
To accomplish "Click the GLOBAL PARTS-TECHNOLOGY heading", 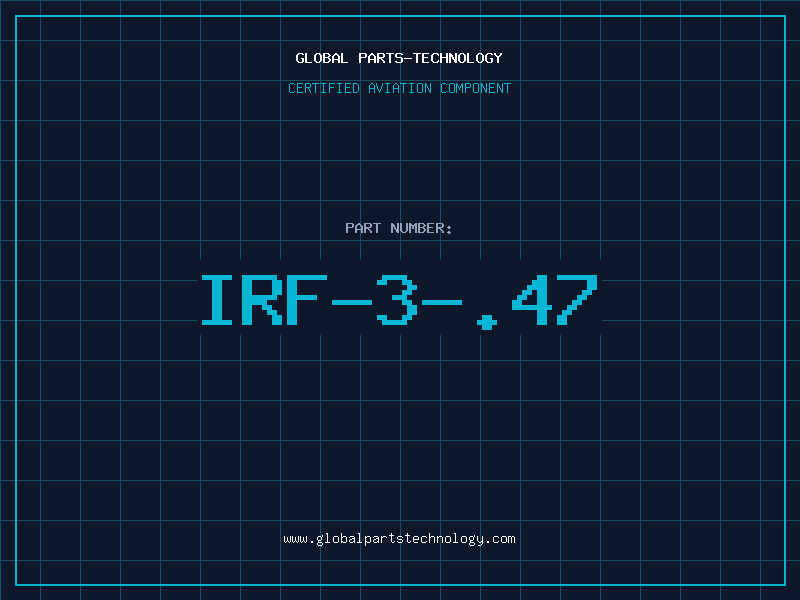I will pos(399,58).
